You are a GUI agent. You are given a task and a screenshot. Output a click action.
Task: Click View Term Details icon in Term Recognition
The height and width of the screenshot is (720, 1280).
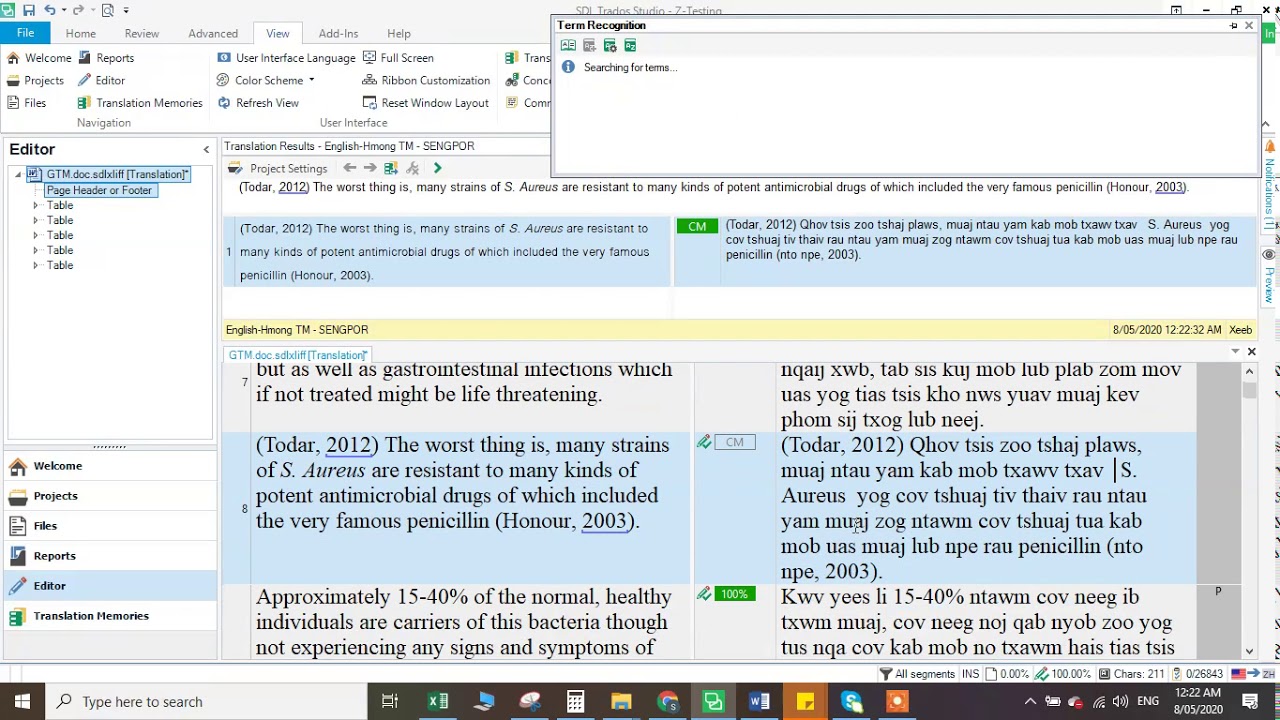[568, 45]
